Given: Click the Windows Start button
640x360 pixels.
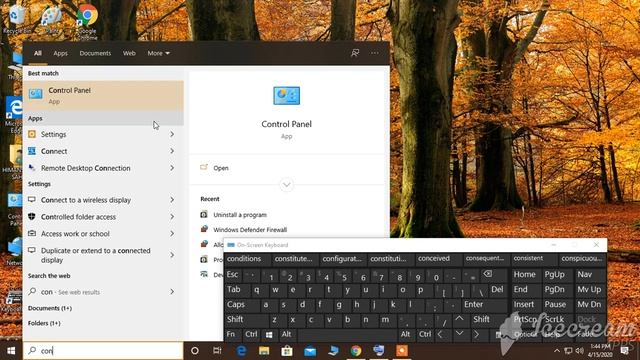Looking at the screenshot, I should click(x=11, y=351).
